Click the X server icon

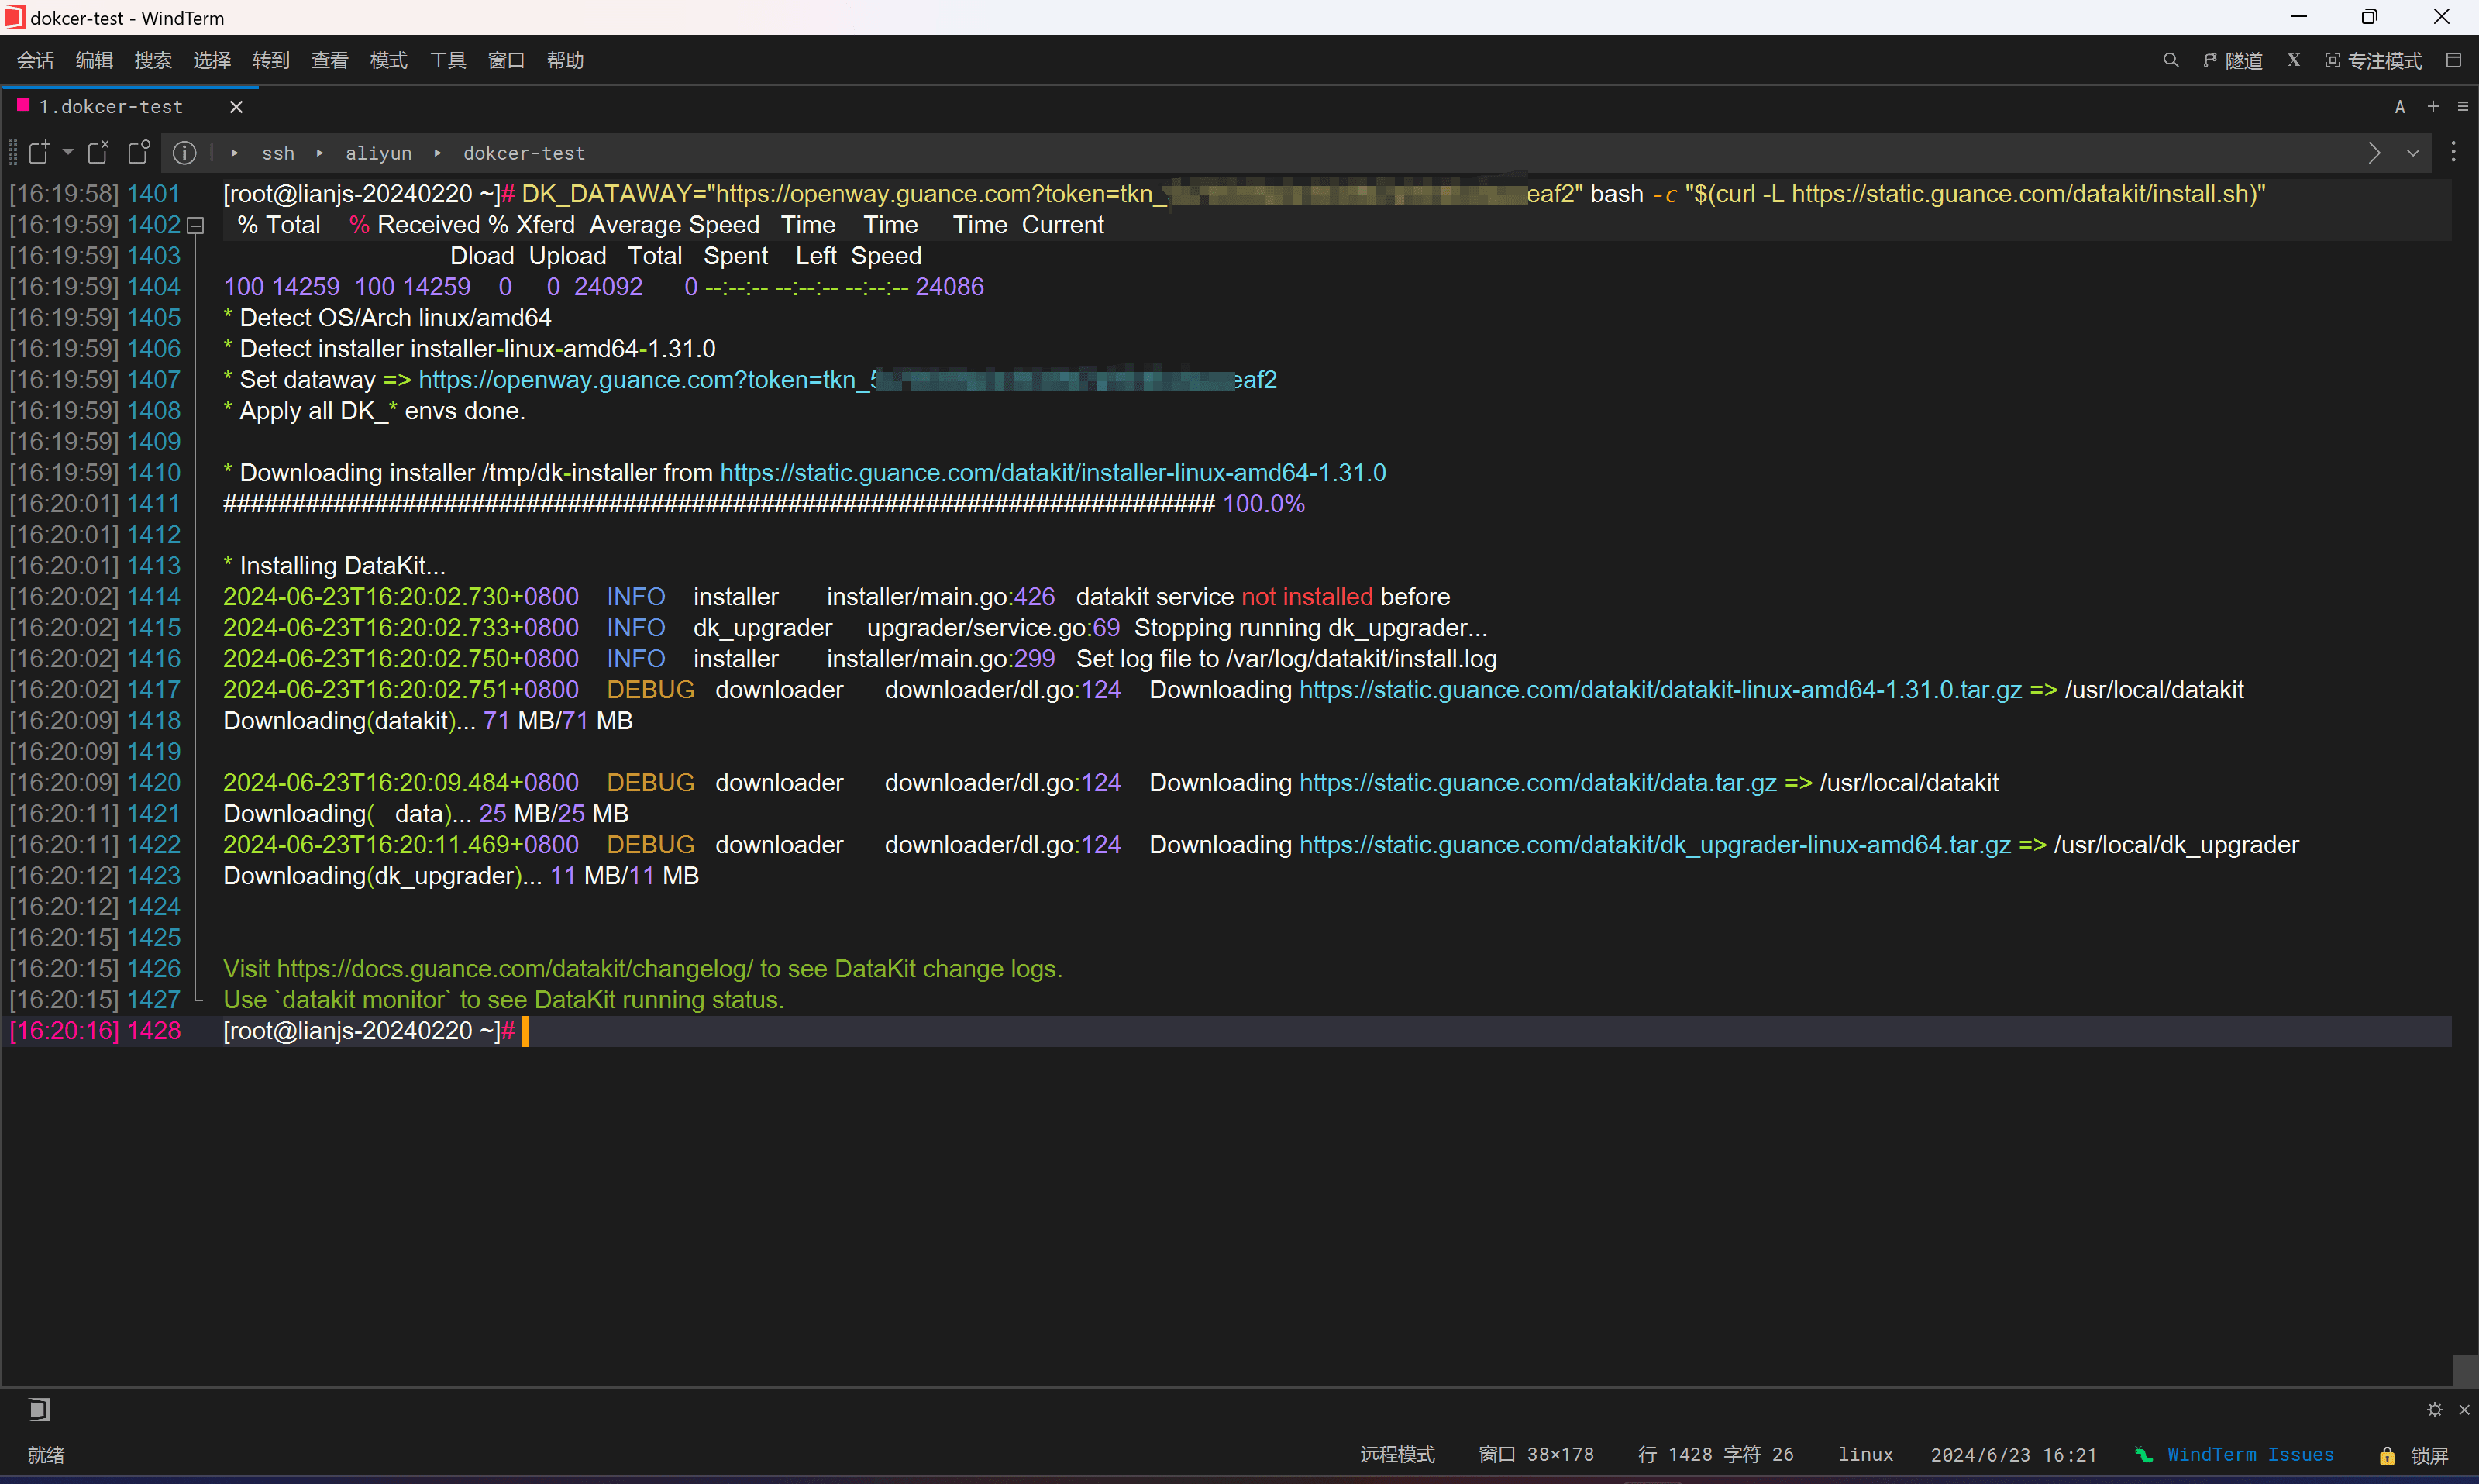(x=2294, y=60)
